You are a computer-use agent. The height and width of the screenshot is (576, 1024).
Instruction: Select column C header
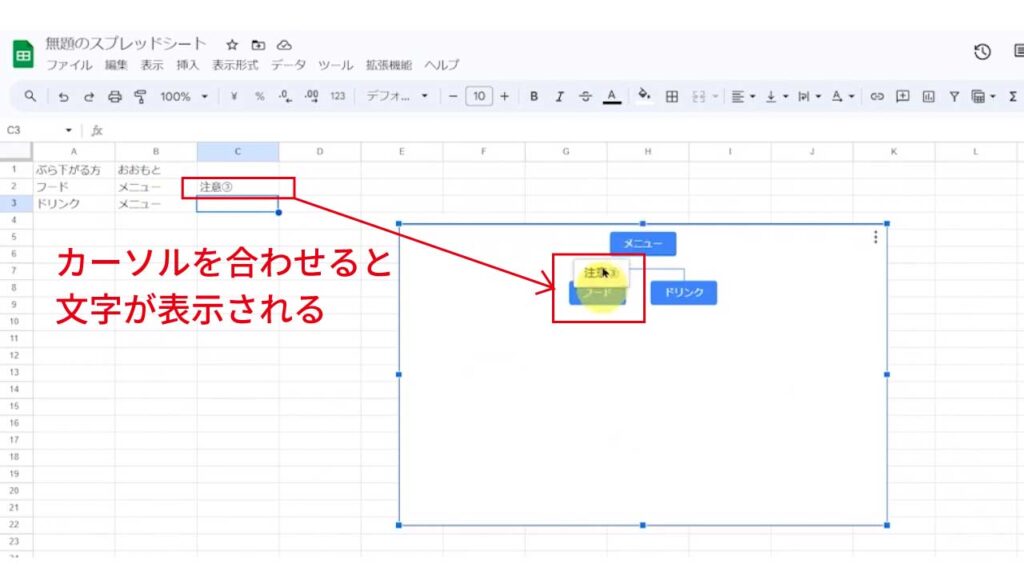tap(238, 152)
